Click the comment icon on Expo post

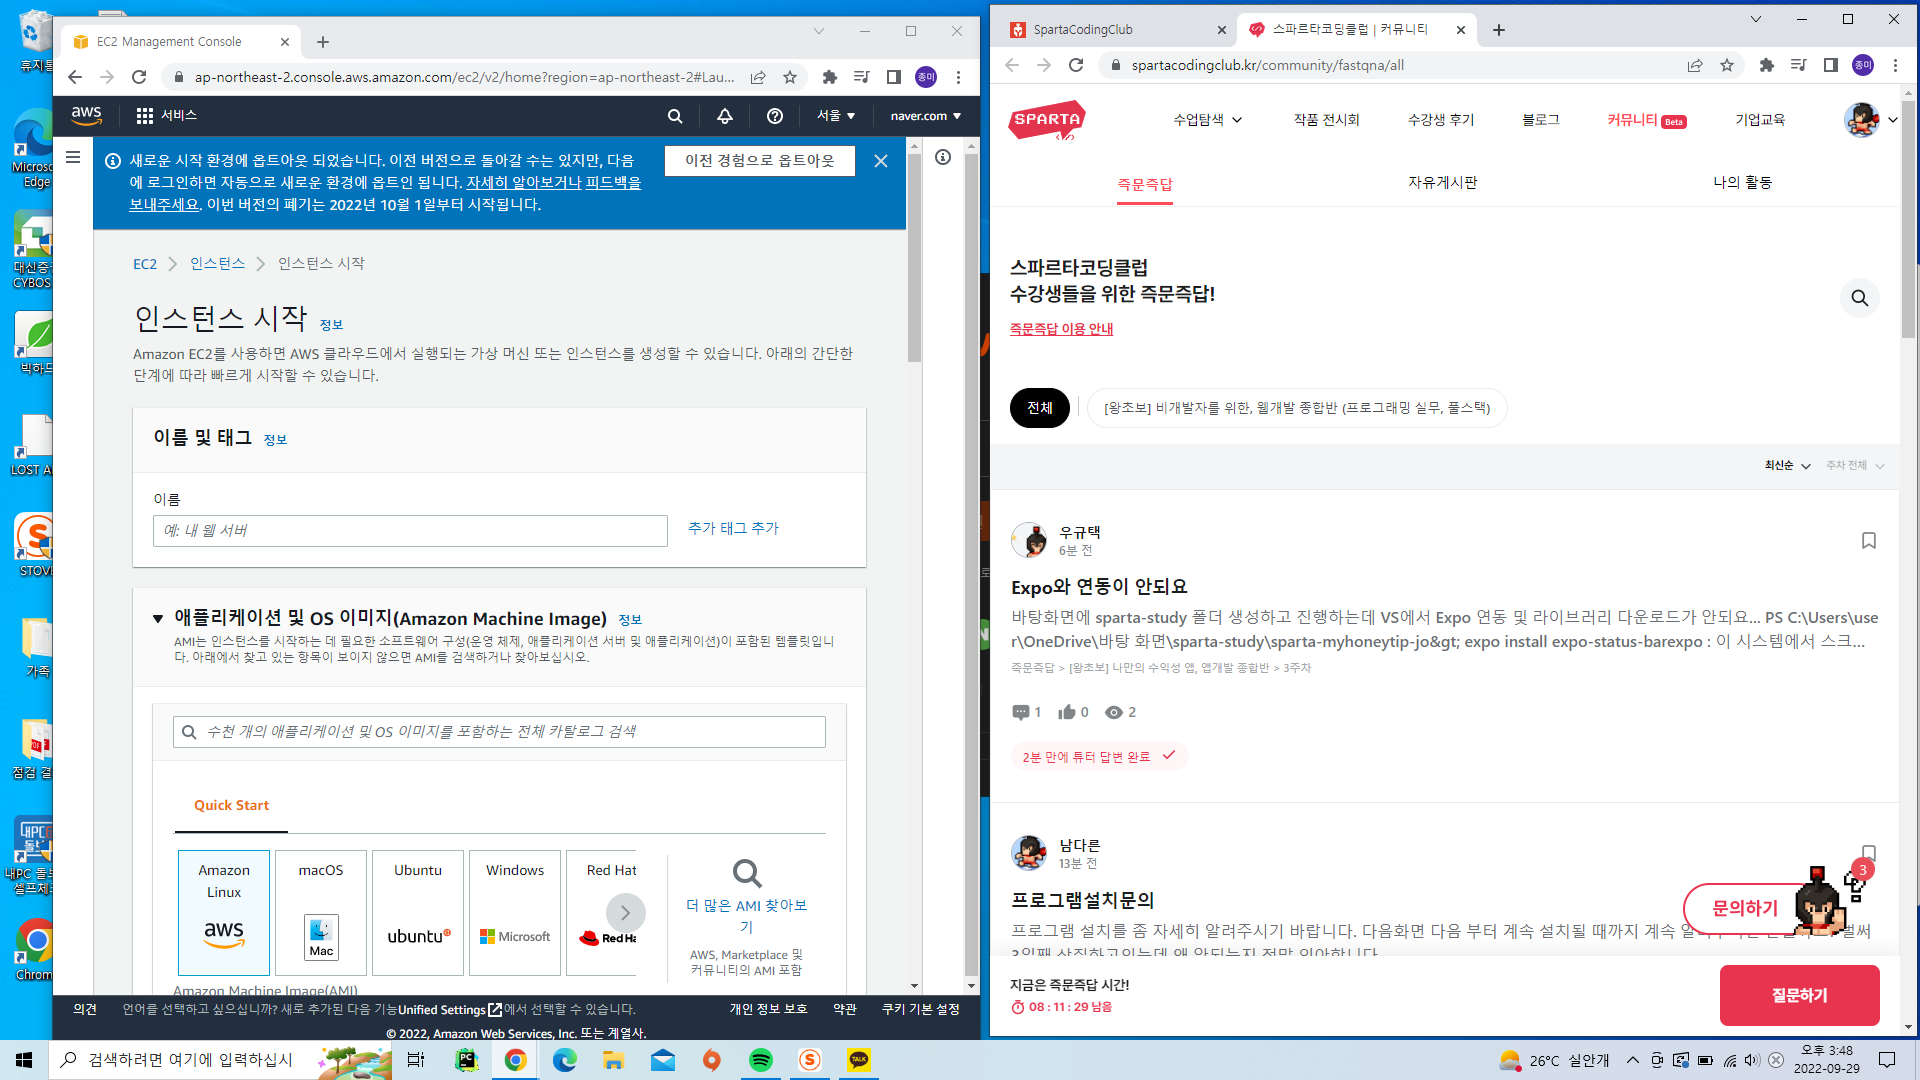click(x=1021, y=713)
